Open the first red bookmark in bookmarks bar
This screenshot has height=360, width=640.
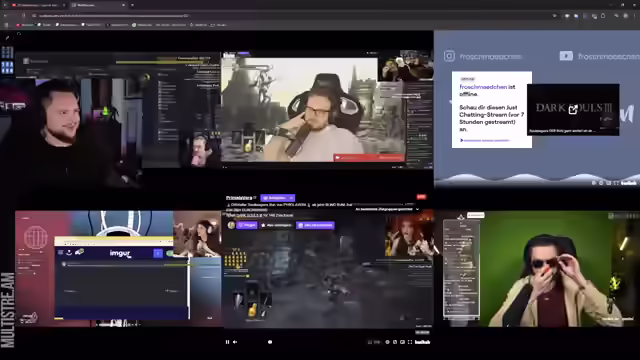click(x=24, y=25)
